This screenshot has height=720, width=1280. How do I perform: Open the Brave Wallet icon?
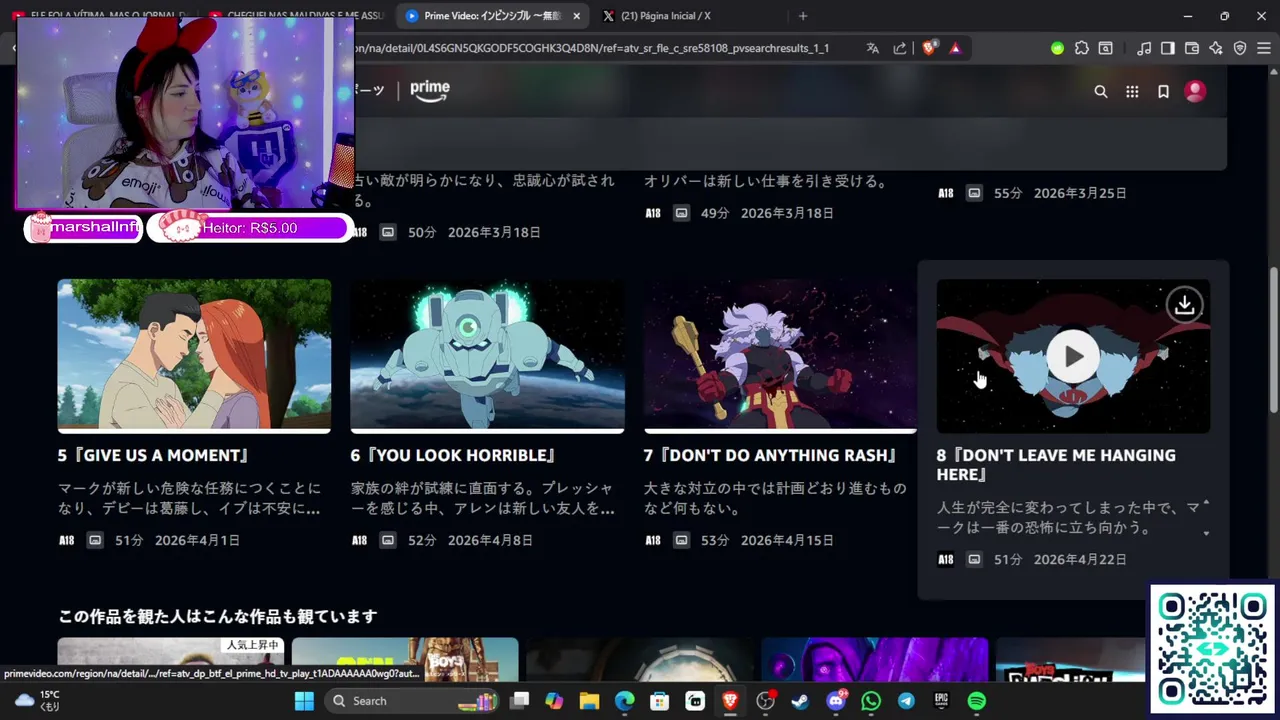click(1192, 48)
